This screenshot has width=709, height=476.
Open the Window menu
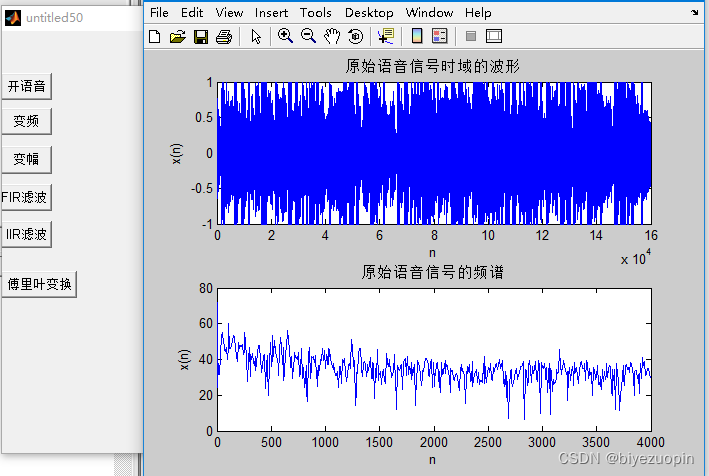click(429, 13)
